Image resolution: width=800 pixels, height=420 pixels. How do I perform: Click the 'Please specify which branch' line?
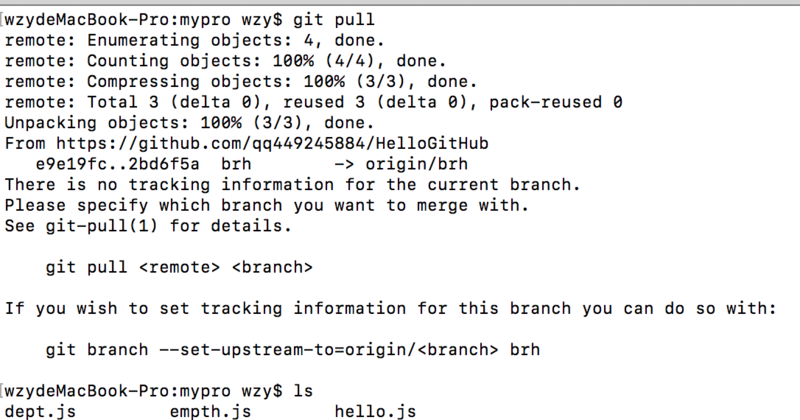266,206
